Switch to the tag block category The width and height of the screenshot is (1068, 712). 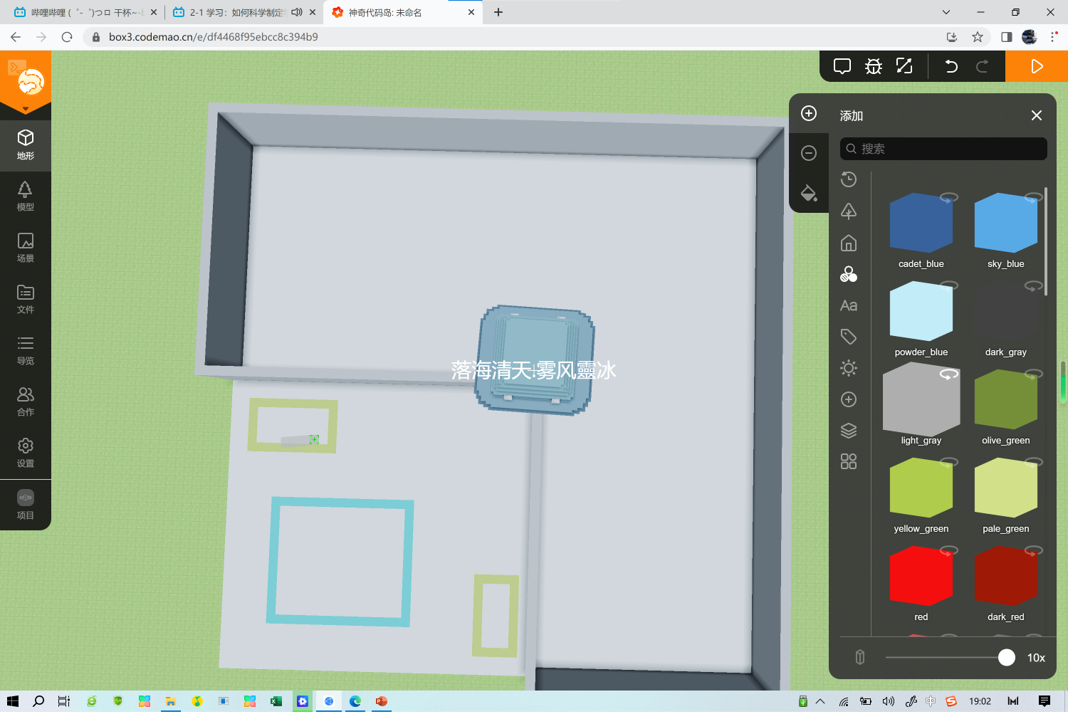click(849, 337)
